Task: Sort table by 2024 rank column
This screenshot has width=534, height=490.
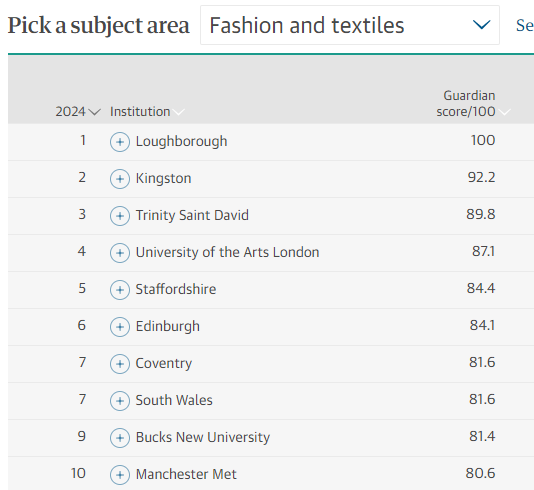Action: tap(78, 112)
